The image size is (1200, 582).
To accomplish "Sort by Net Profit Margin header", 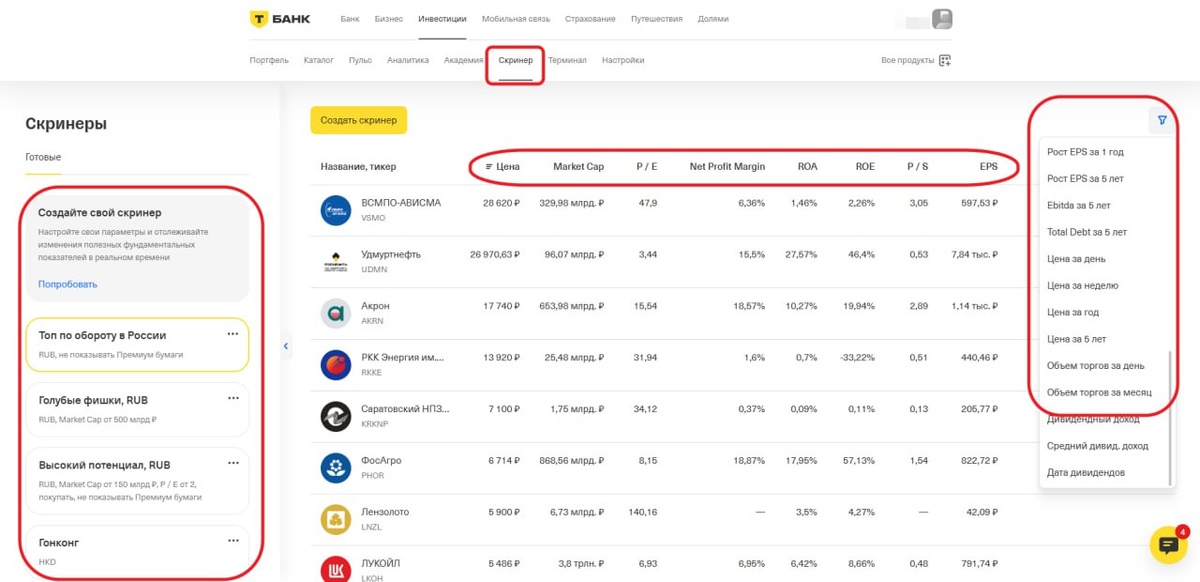I will (727, 167).
